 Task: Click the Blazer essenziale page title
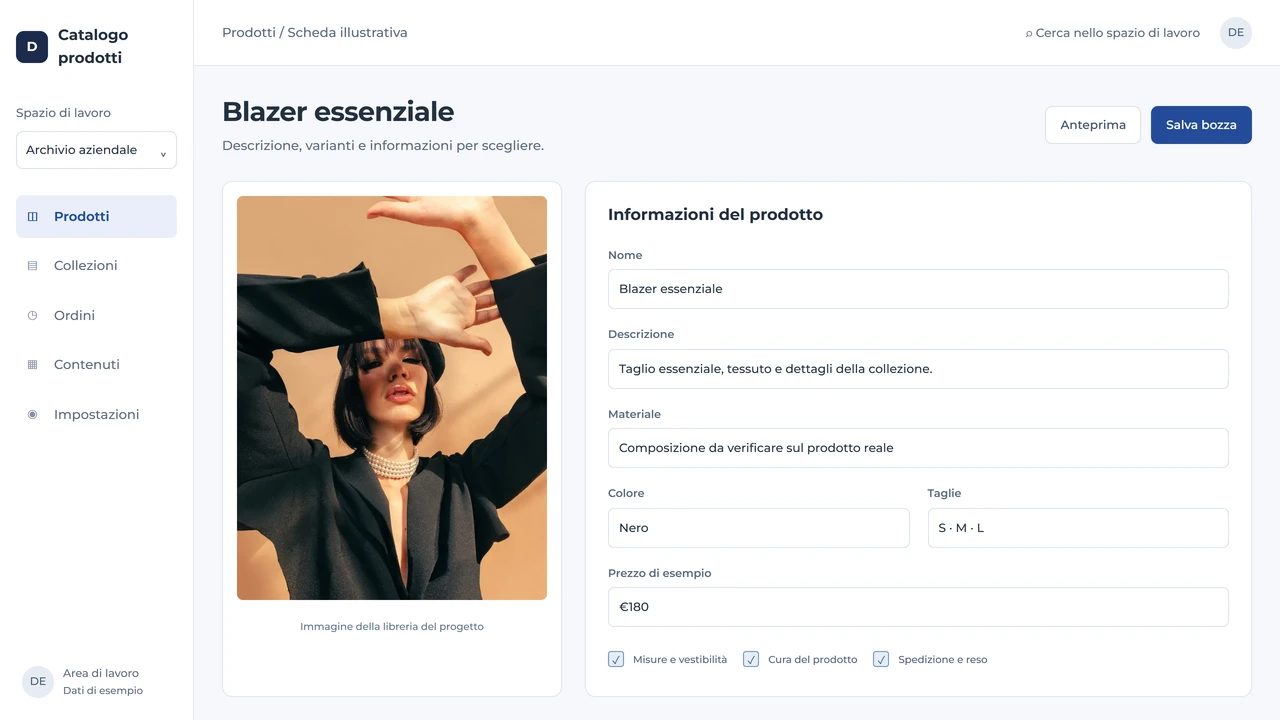pyautogui.click(x=338, y=111)
